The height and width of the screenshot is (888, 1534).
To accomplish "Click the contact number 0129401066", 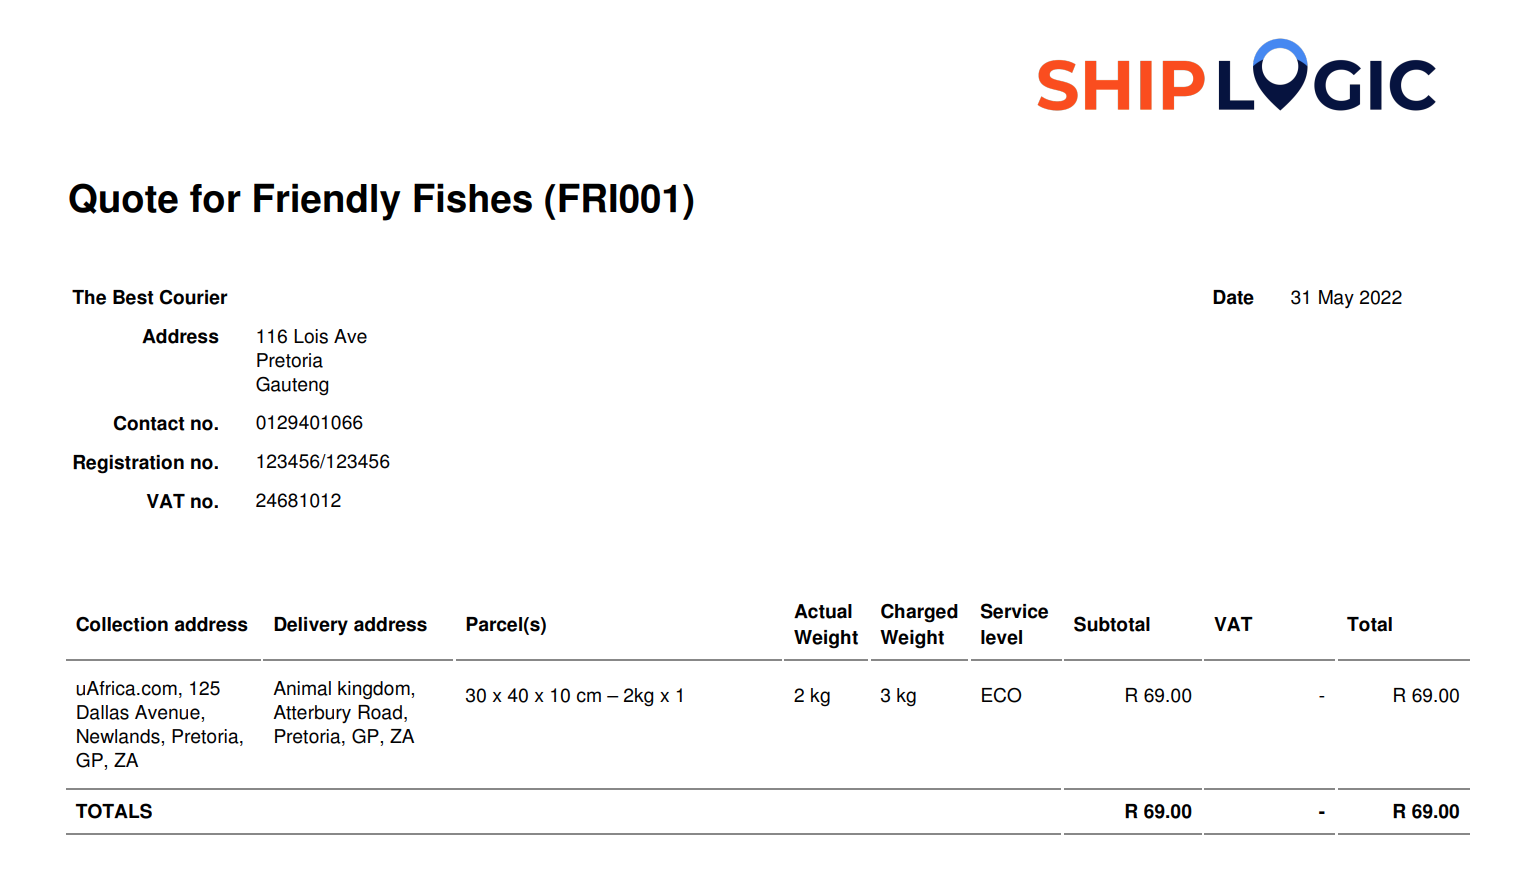I will [309, 423].
